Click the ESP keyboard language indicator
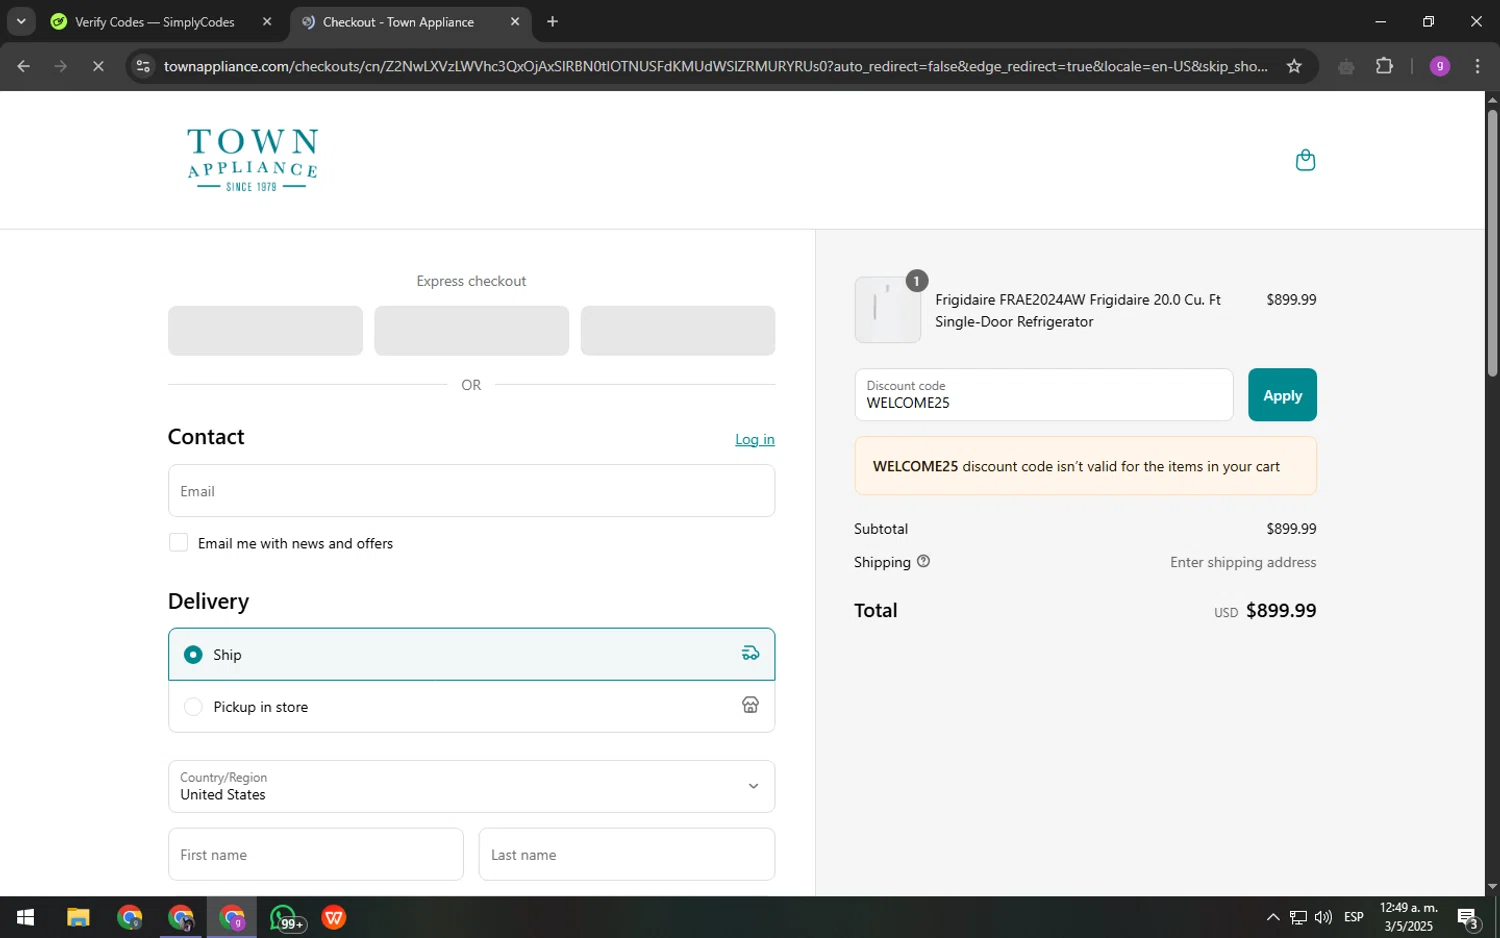Viewport: 1500px width, 938px height. tap(1354, 917)
